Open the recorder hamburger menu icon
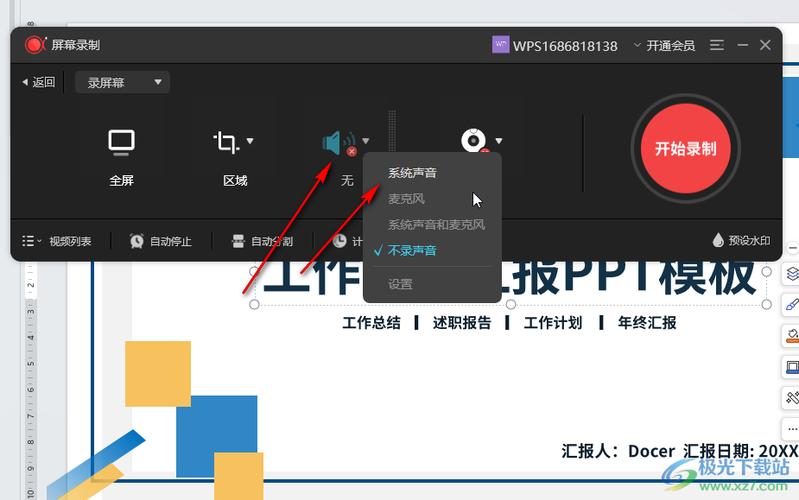The width and height of the screenshot is (799, 500). click(x=717, y=45)
